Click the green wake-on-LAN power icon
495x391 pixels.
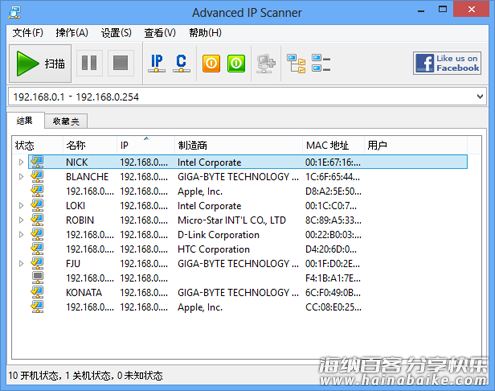[236, 63]
